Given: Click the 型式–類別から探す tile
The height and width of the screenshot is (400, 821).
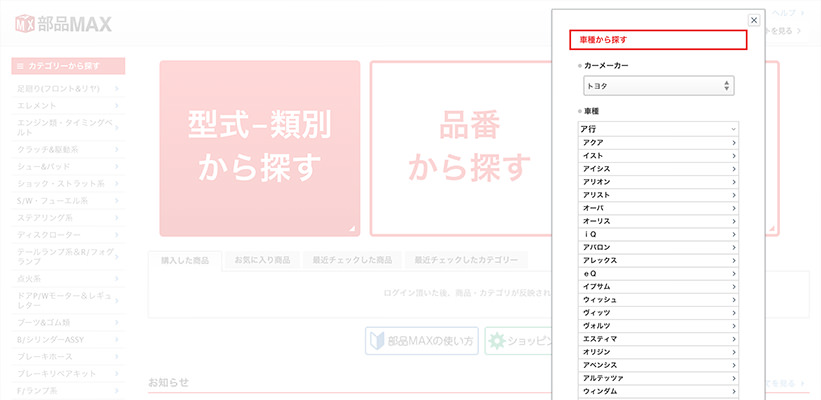Looking at the screenshot, I should pyautogui.click(x=260, y=149).
